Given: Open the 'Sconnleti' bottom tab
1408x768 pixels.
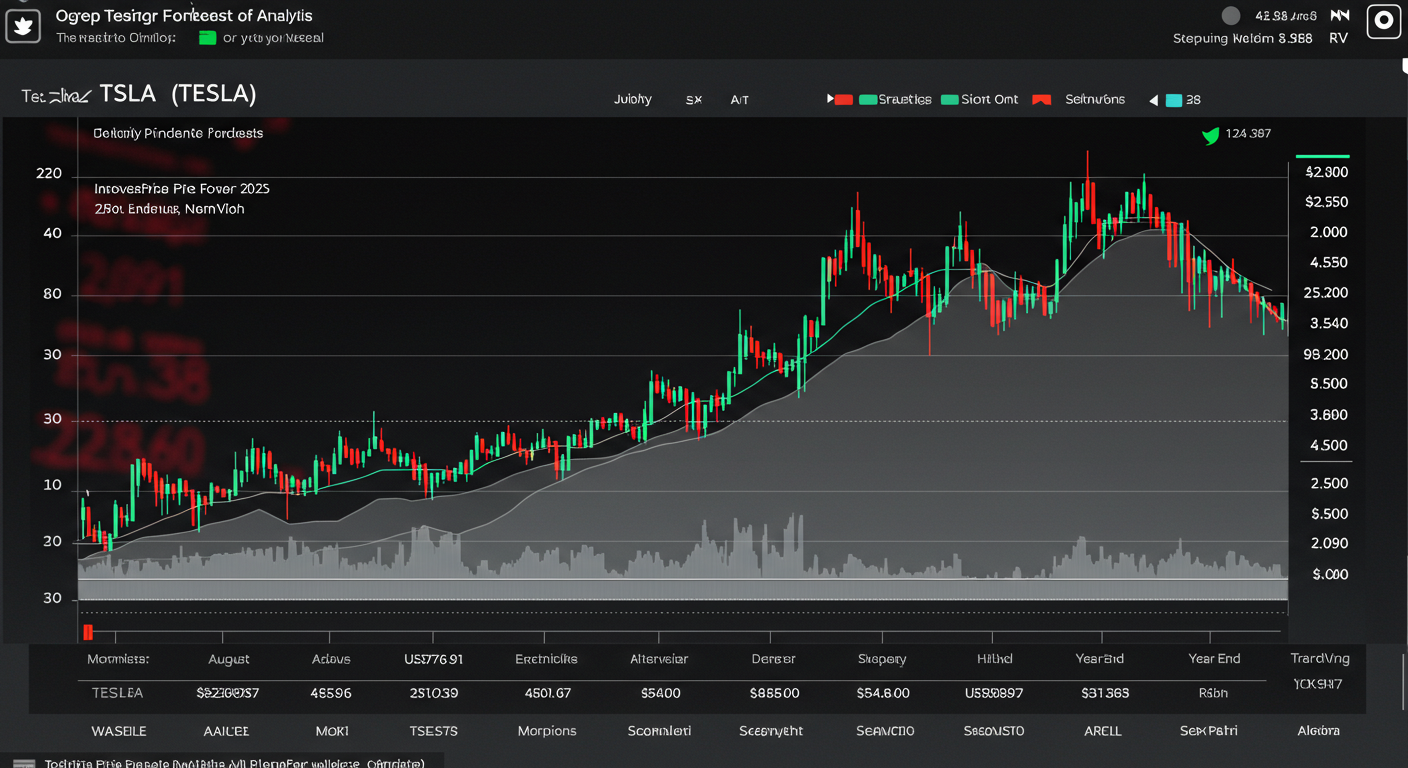Looking at the screenshot, I should coord(659,731).
